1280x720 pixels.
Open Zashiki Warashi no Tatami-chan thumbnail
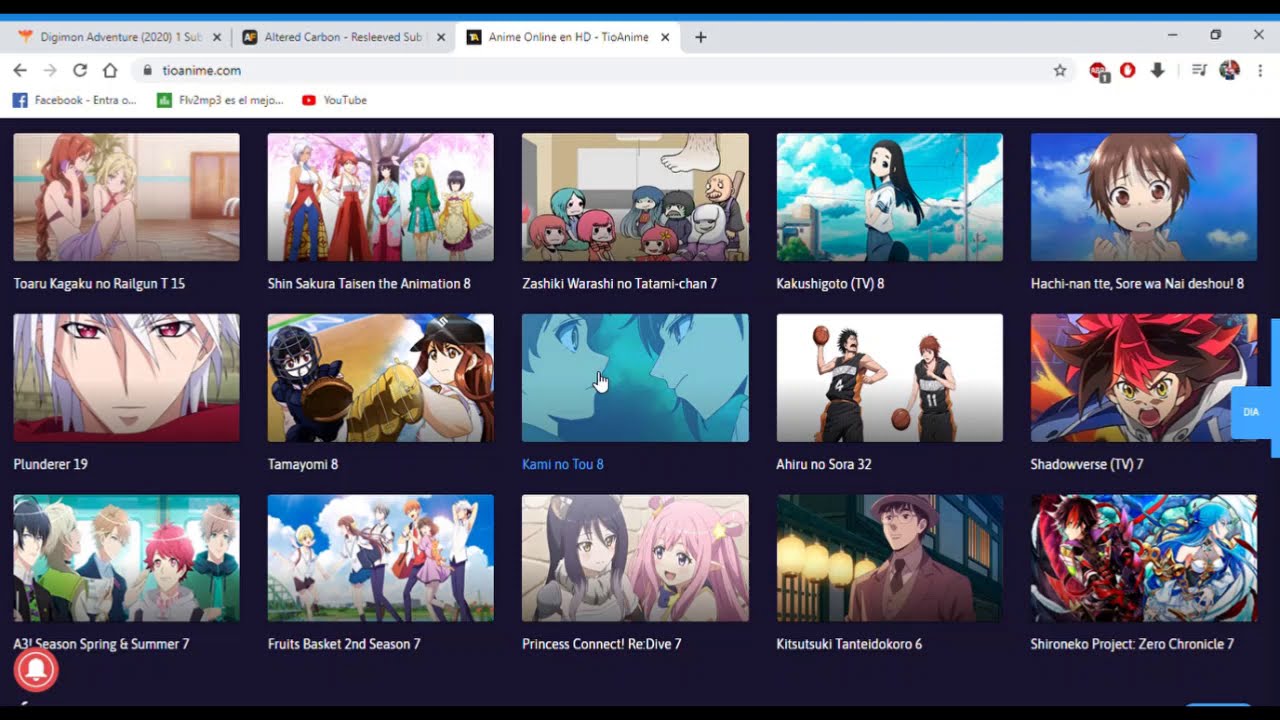click(x=635, y=197)
